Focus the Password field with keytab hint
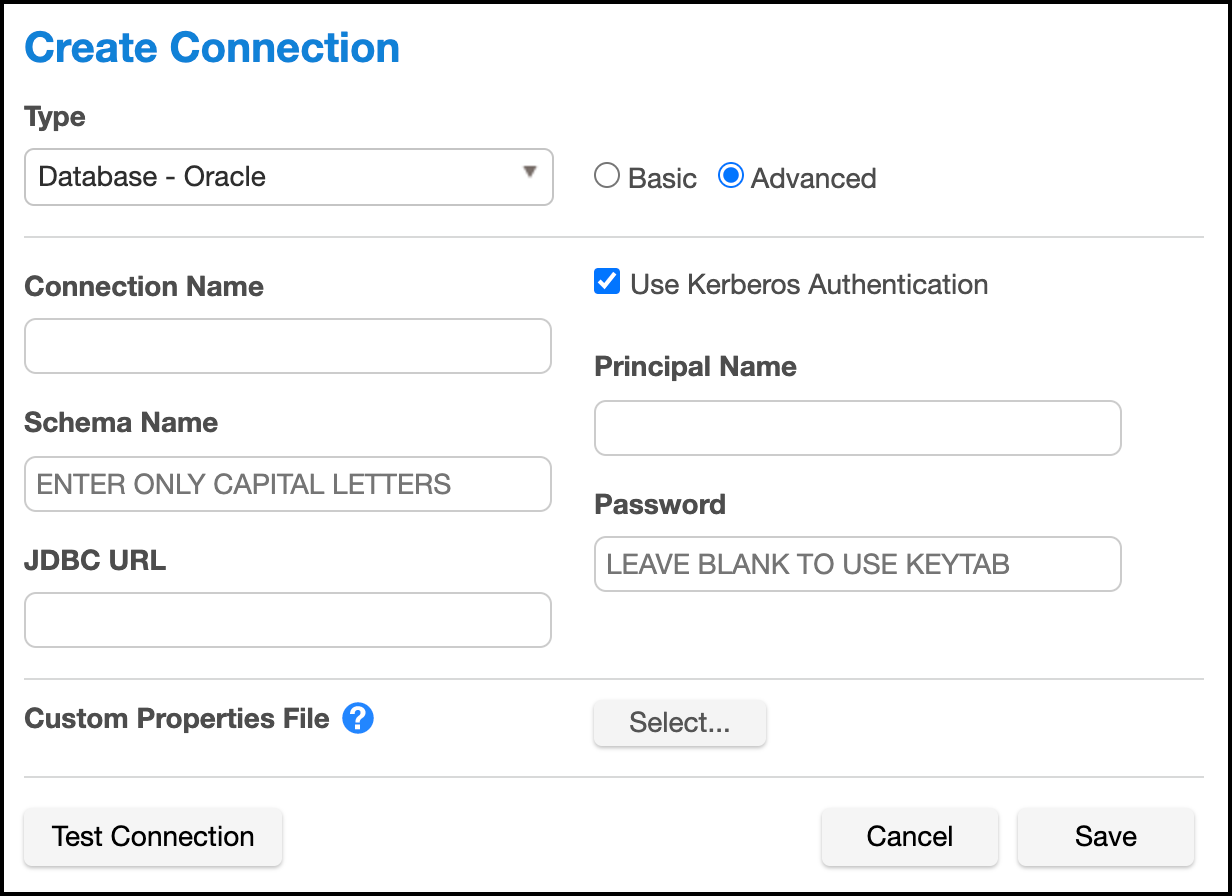This screenshot has width=1232, height=896. [857, 564]
